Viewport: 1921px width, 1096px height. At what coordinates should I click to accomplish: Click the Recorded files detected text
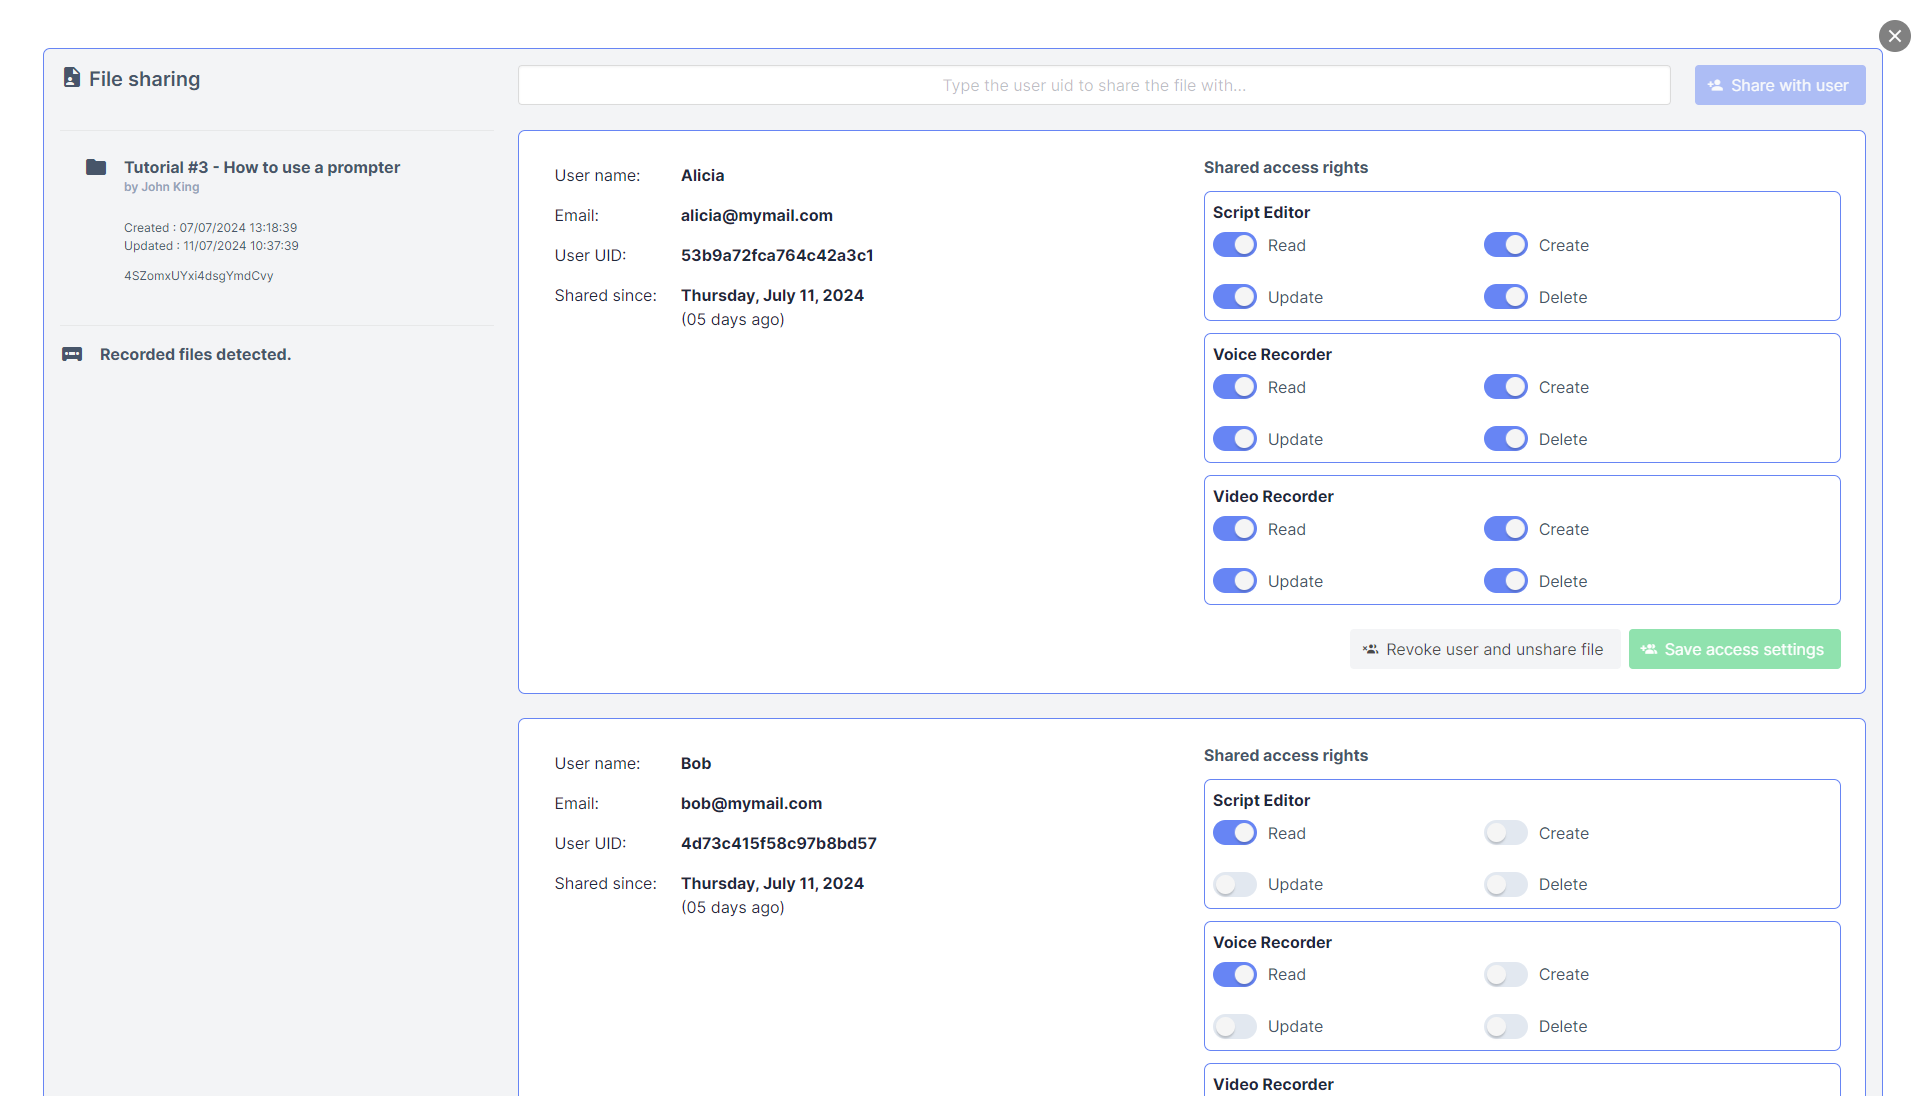point(195,354)
